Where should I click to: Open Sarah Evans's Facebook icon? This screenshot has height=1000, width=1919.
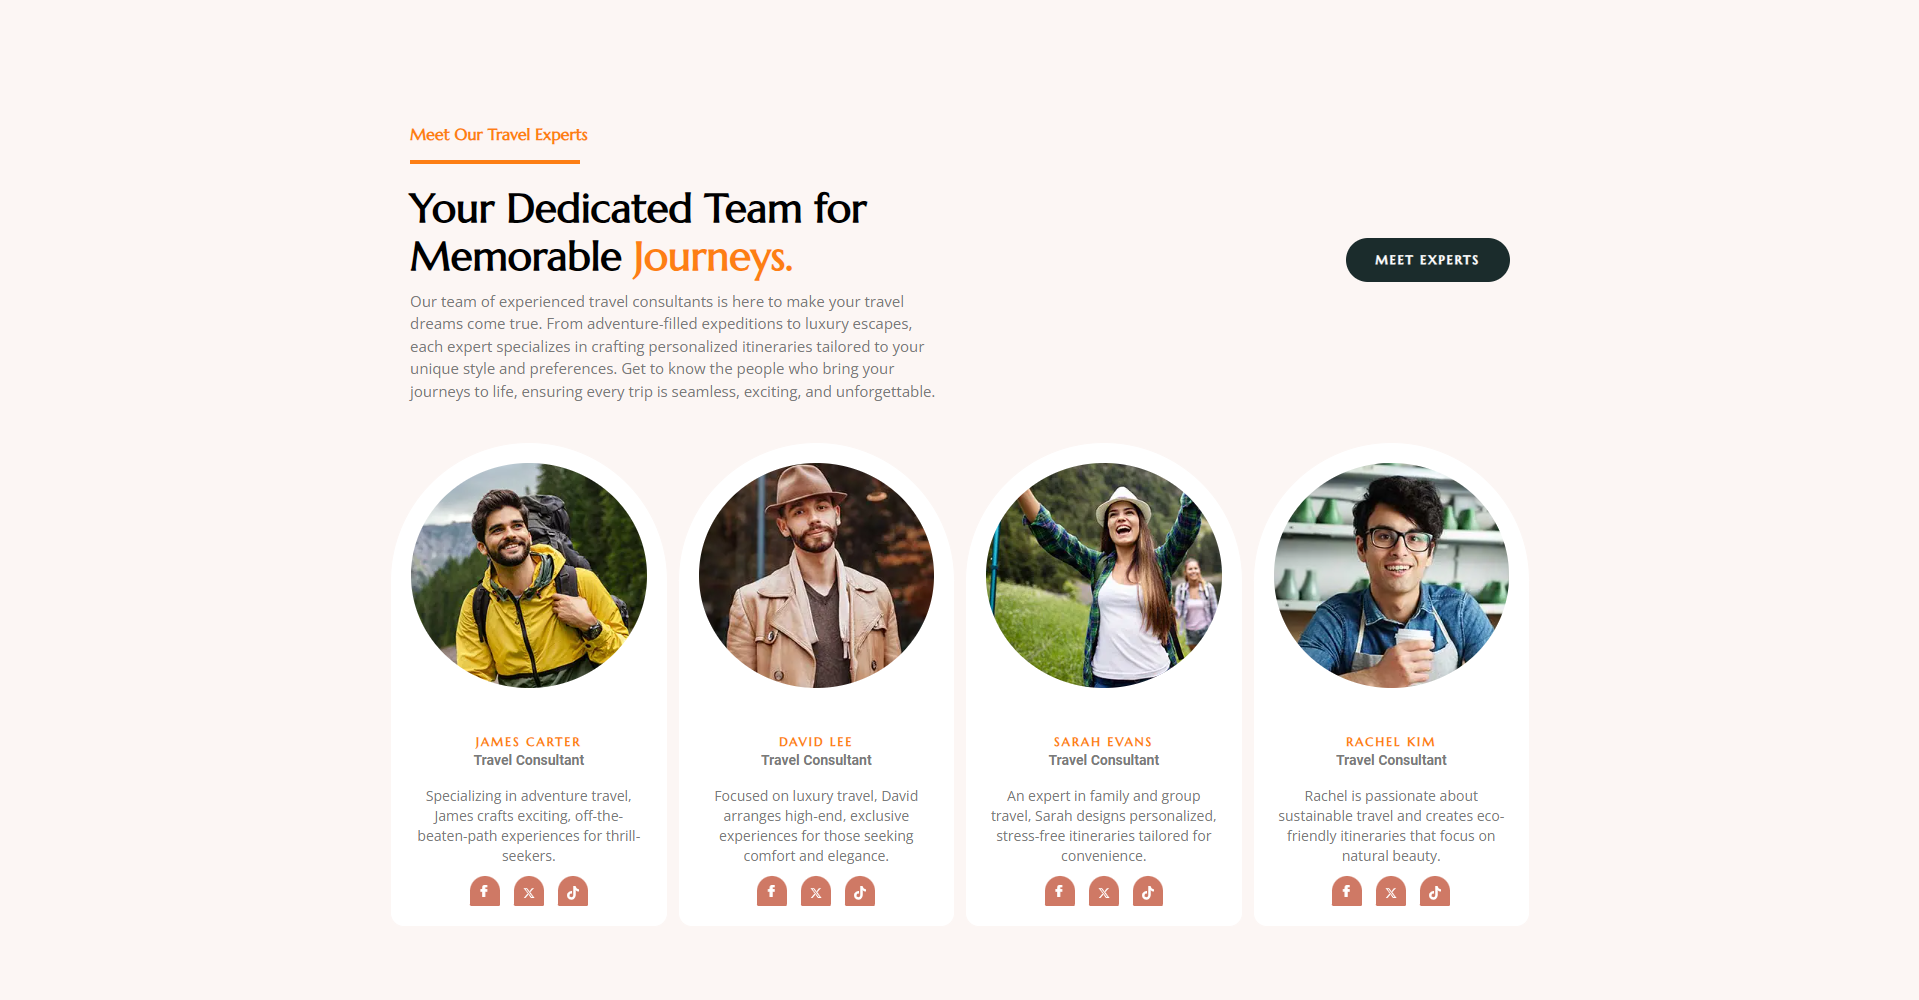[x=1059, y=892]
